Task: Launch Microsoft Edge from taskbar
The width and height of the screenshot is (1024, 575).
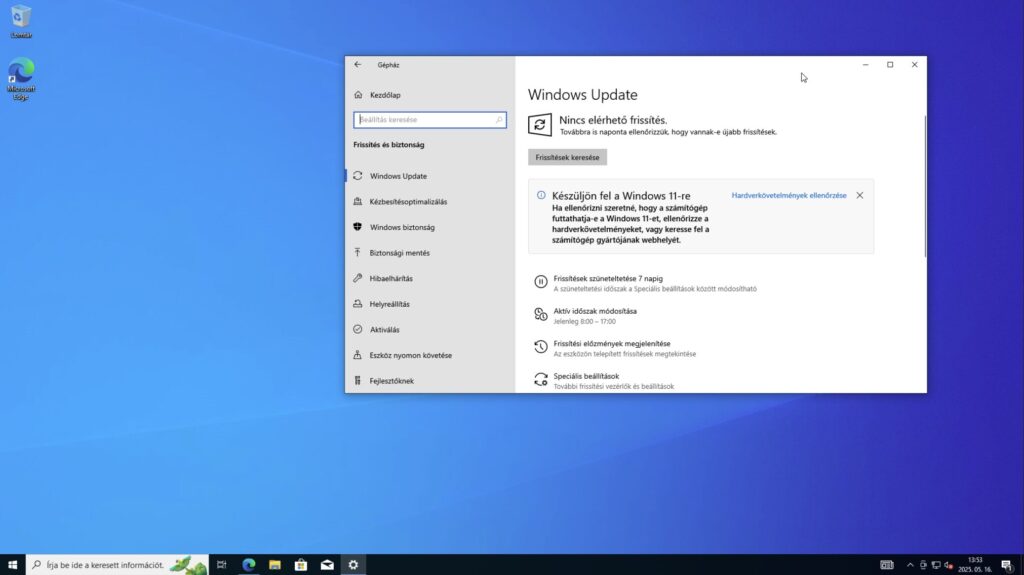Action: pyautogui.click(x=248, y=565)
